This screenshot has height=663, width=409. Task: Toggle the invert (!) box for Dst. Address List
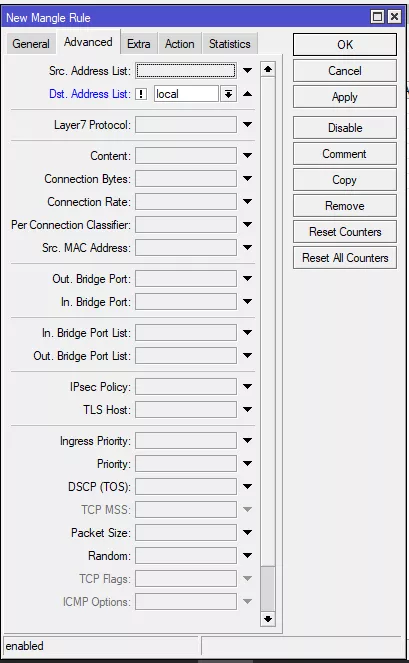[x=141, y=94]
